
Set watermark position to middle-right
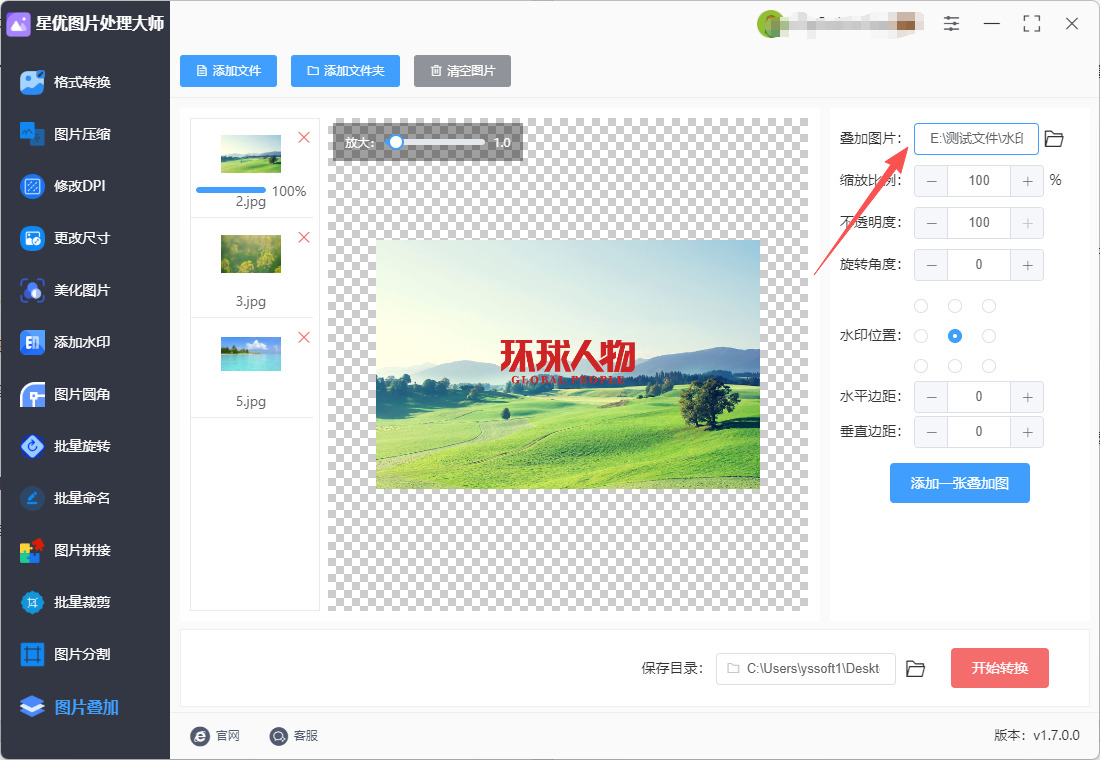(989, 336)
